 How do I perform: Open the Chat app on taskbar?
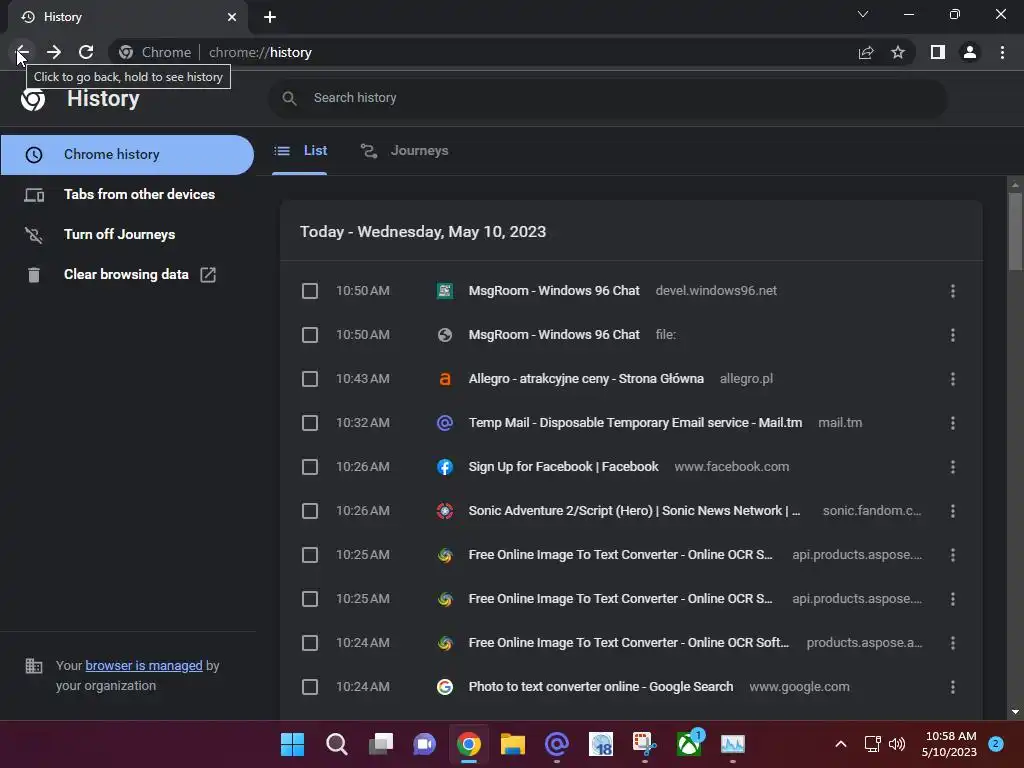[424, 744]
